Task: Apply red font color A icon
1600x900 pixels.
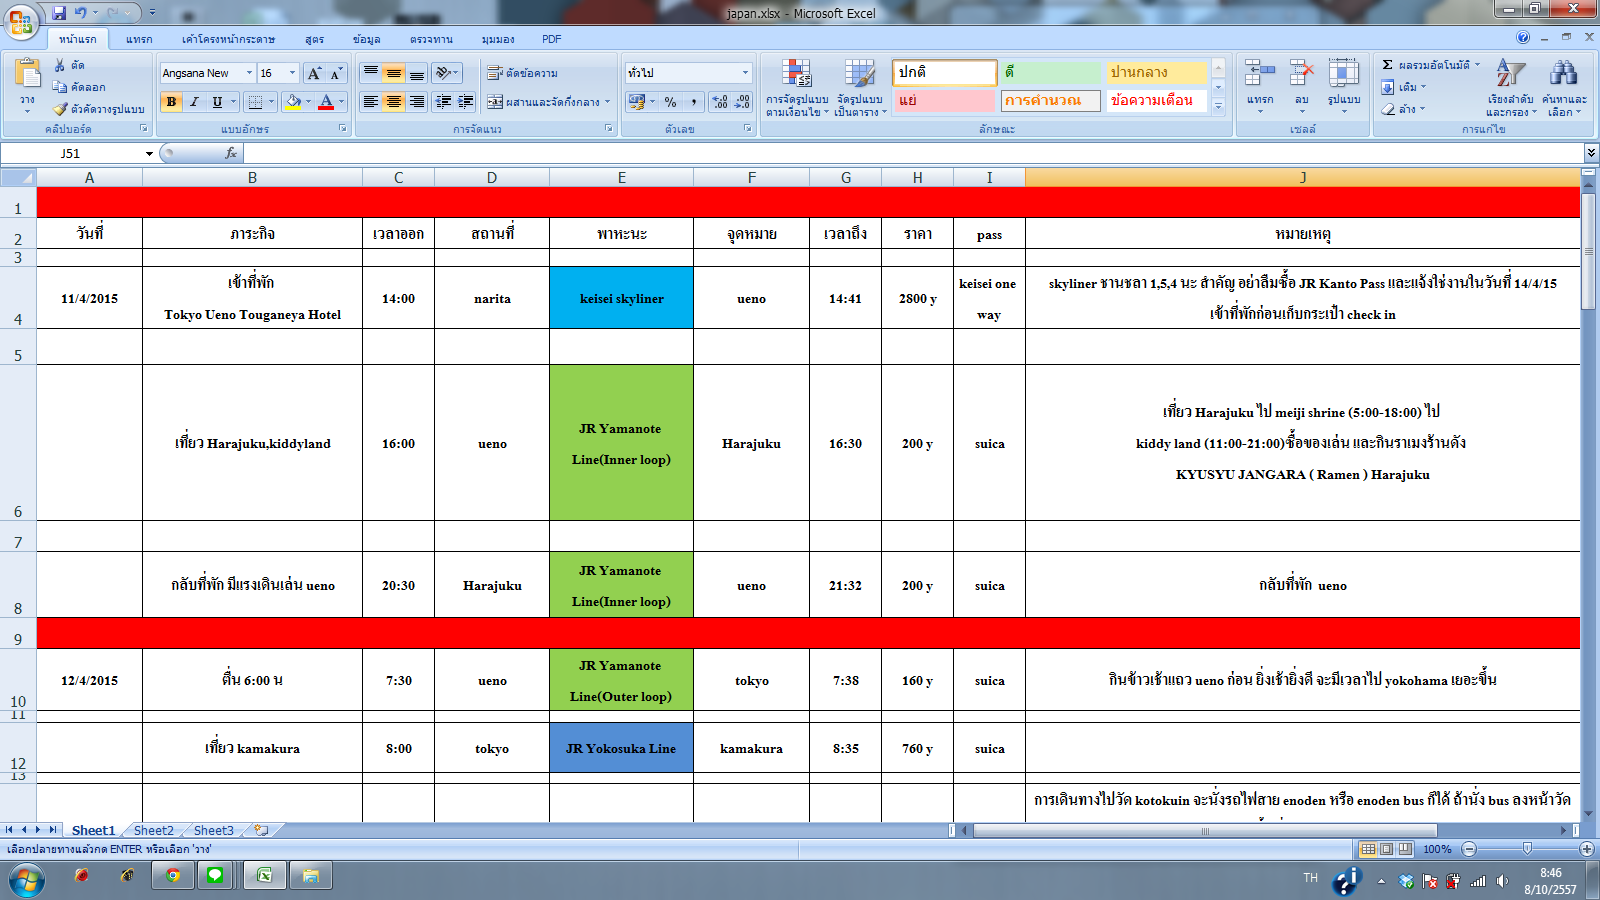Action: pos(325,102)
